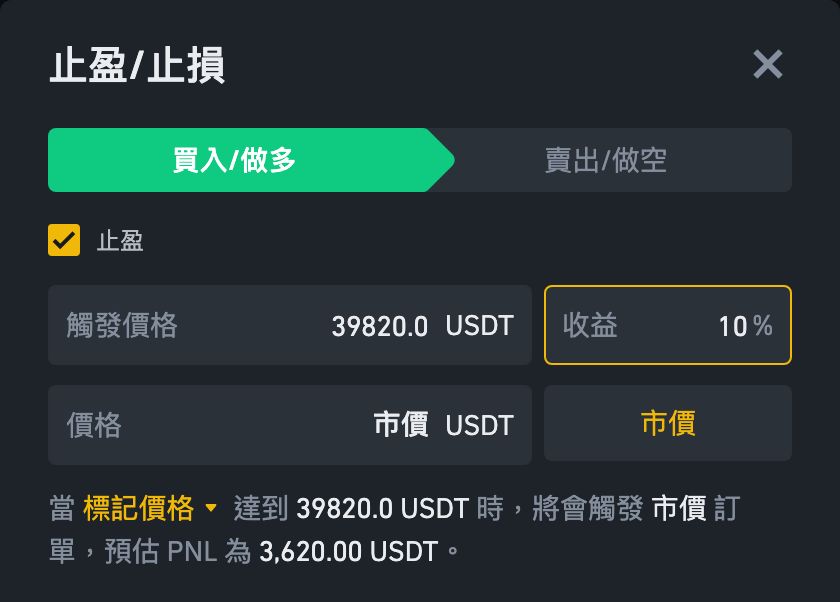
Task: Click the 觸發價格 field label
Action: (x=122, y=325)
